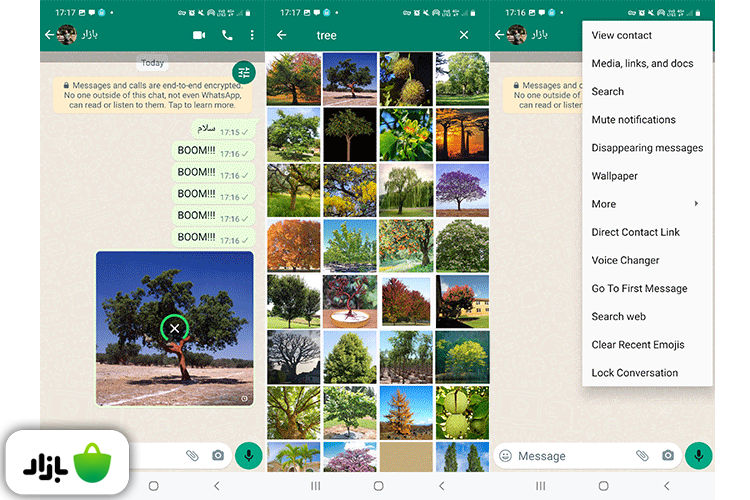Expand the More submenu arrow

696,204
